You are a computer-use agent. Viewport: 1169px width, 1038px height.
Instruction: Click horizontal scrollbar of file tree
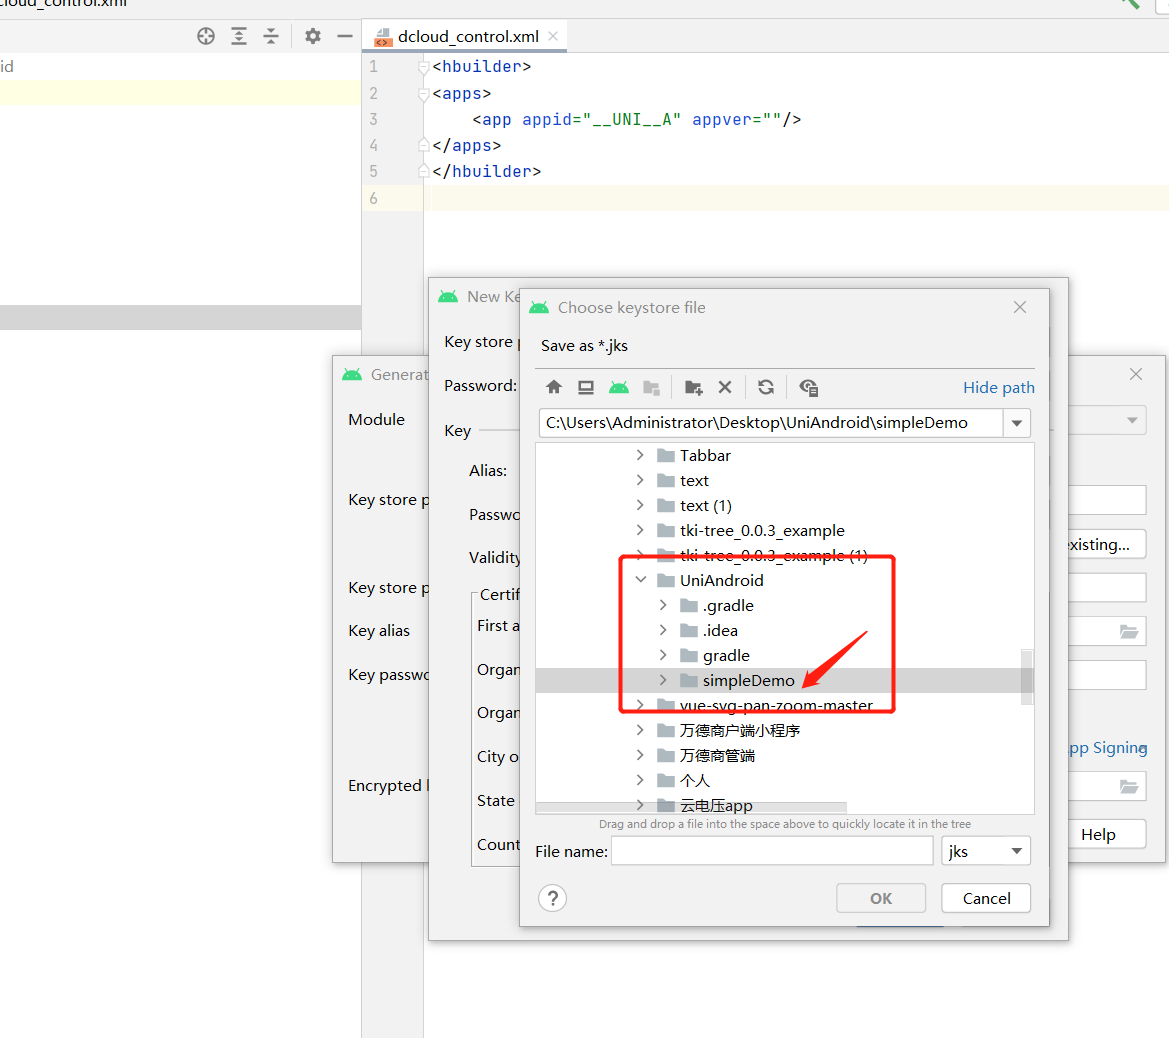(690, 807)
